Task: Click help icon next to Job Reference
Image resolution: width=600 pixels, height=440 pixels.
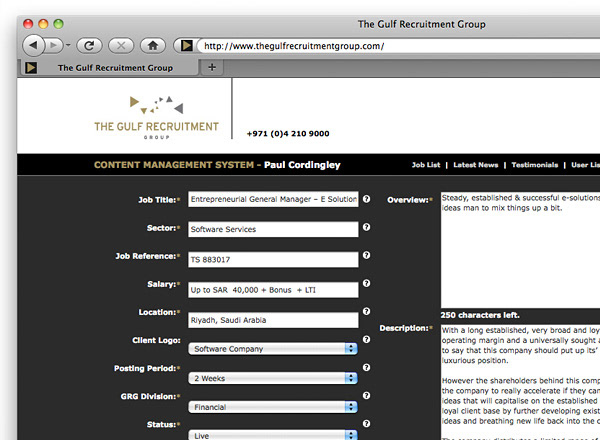Action: click(x=366, y=255)
